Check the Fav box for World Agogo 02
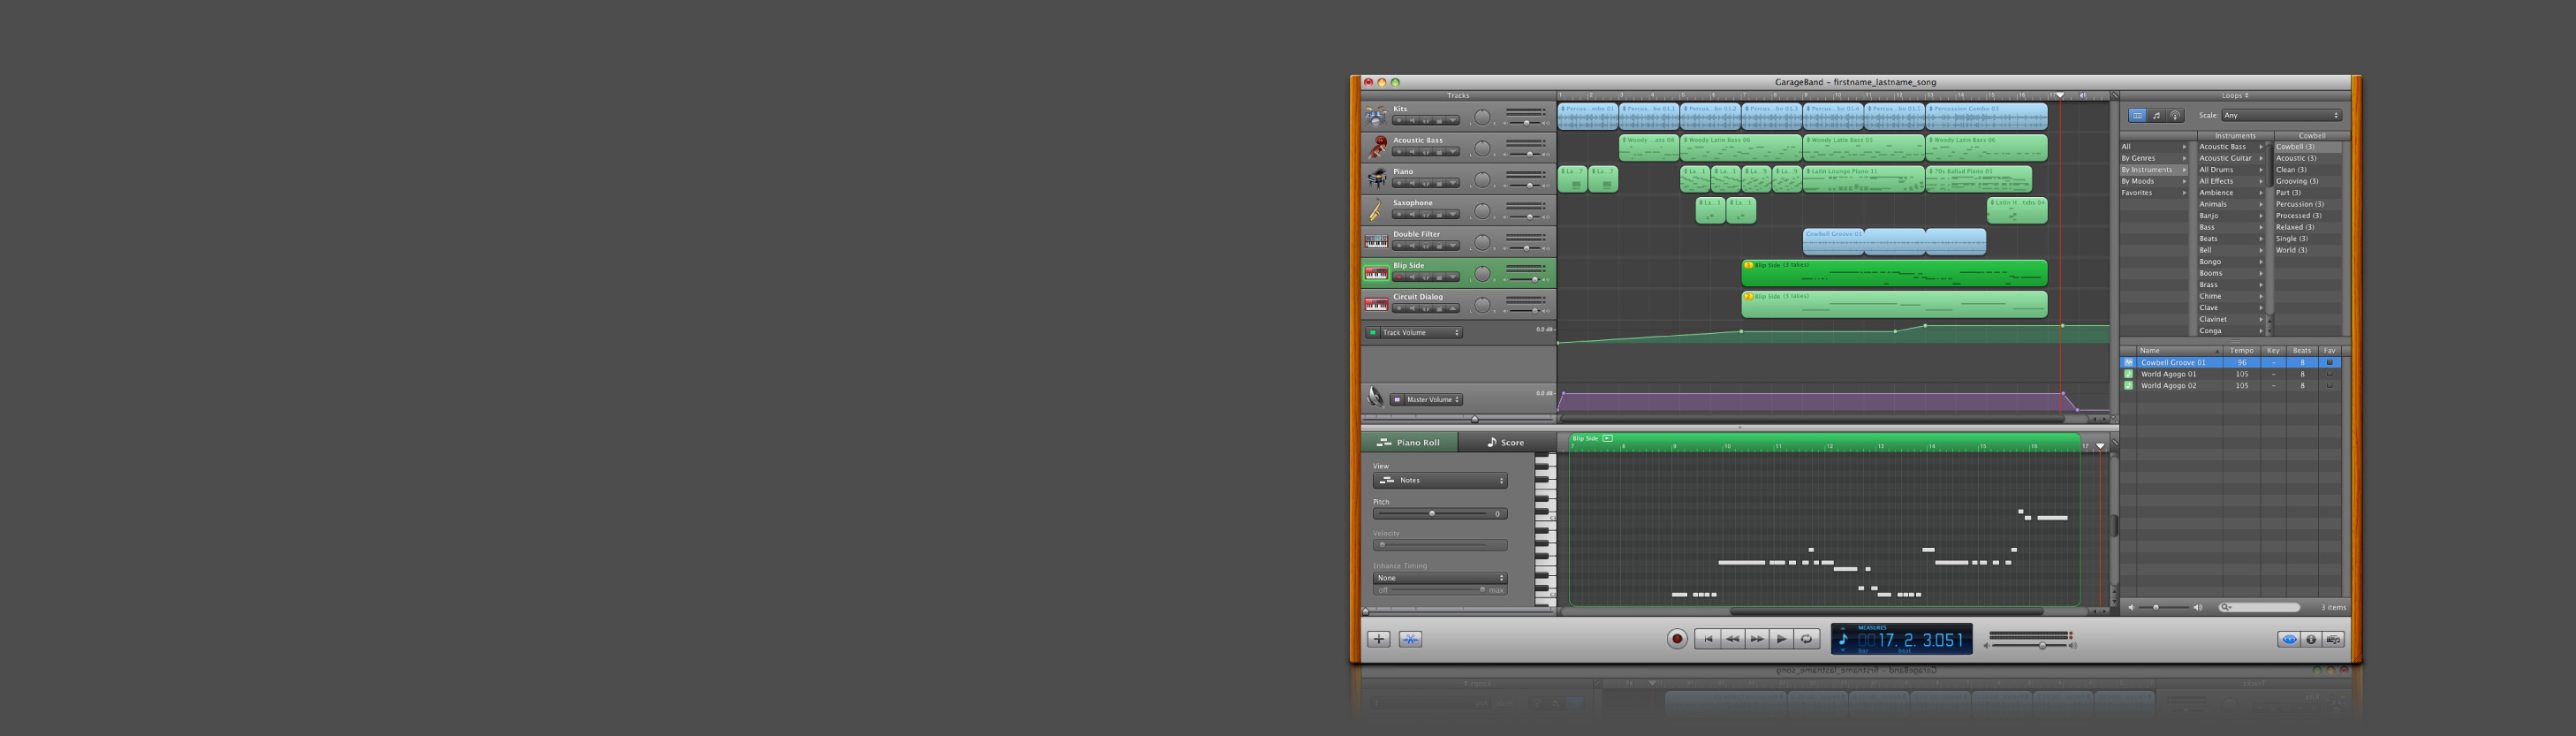Viewport: 2576px width, 736px height. (x=2329, y=386)
